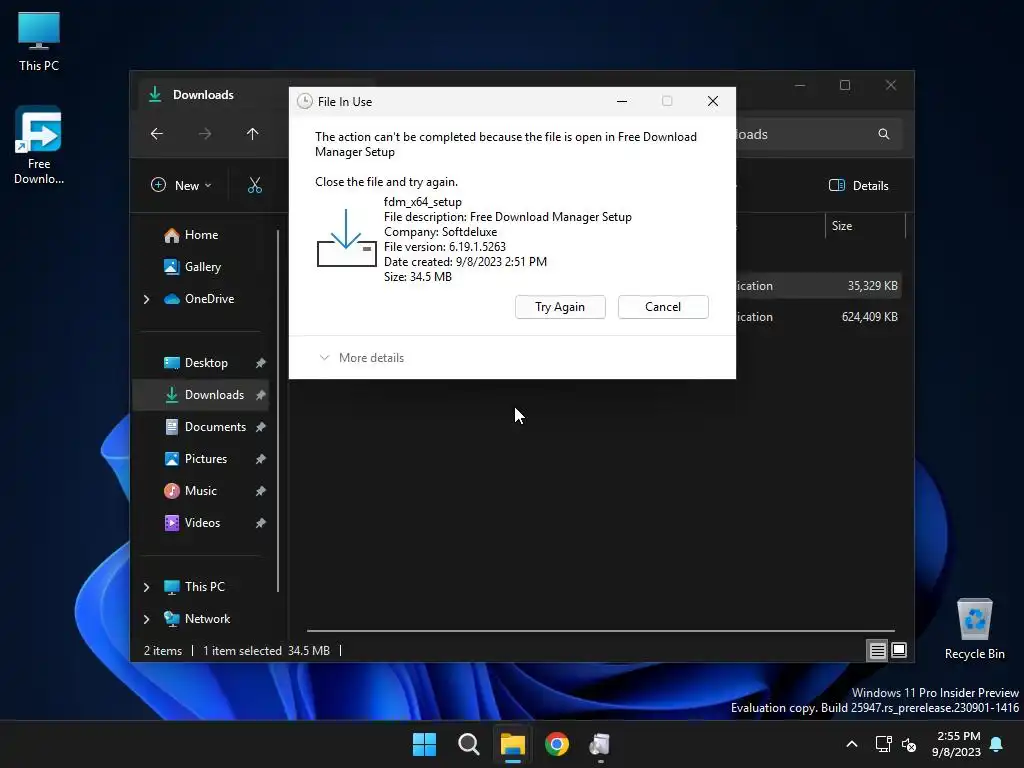
Task: Select the 35,329 KB file row
Action: tap(819, 285)
